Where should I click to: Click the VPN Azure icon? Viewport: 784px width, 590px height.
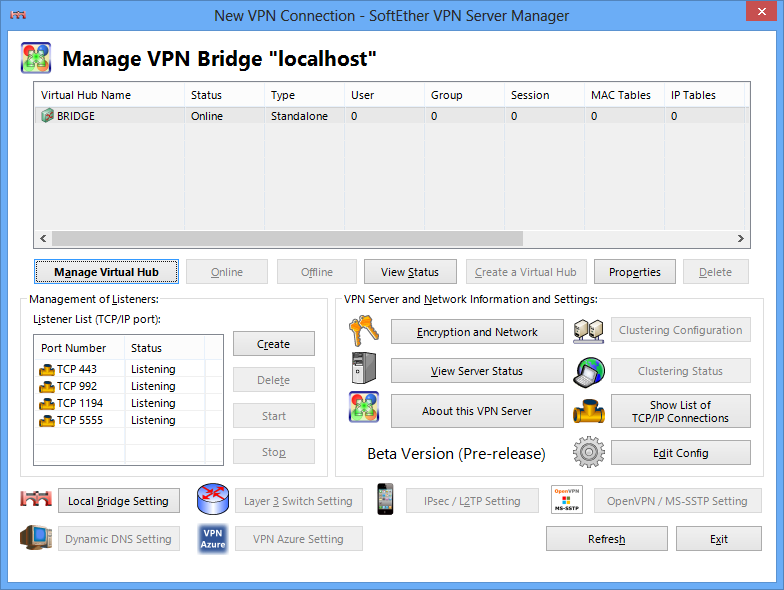[213, 539]
